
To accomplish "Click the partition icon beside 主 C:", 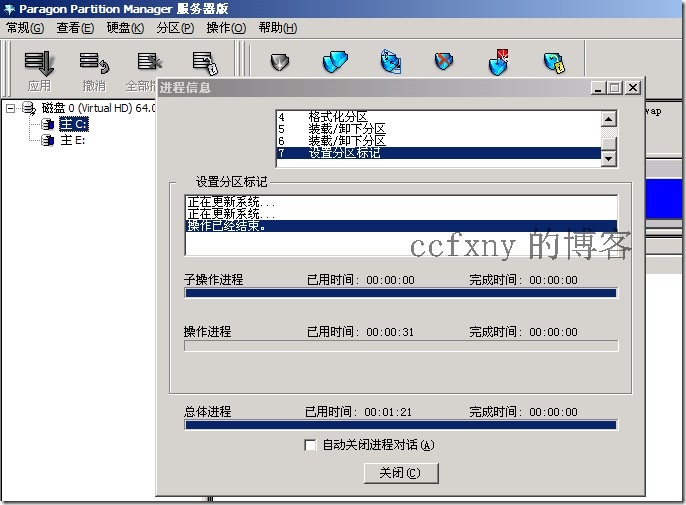I will point(48,124).
